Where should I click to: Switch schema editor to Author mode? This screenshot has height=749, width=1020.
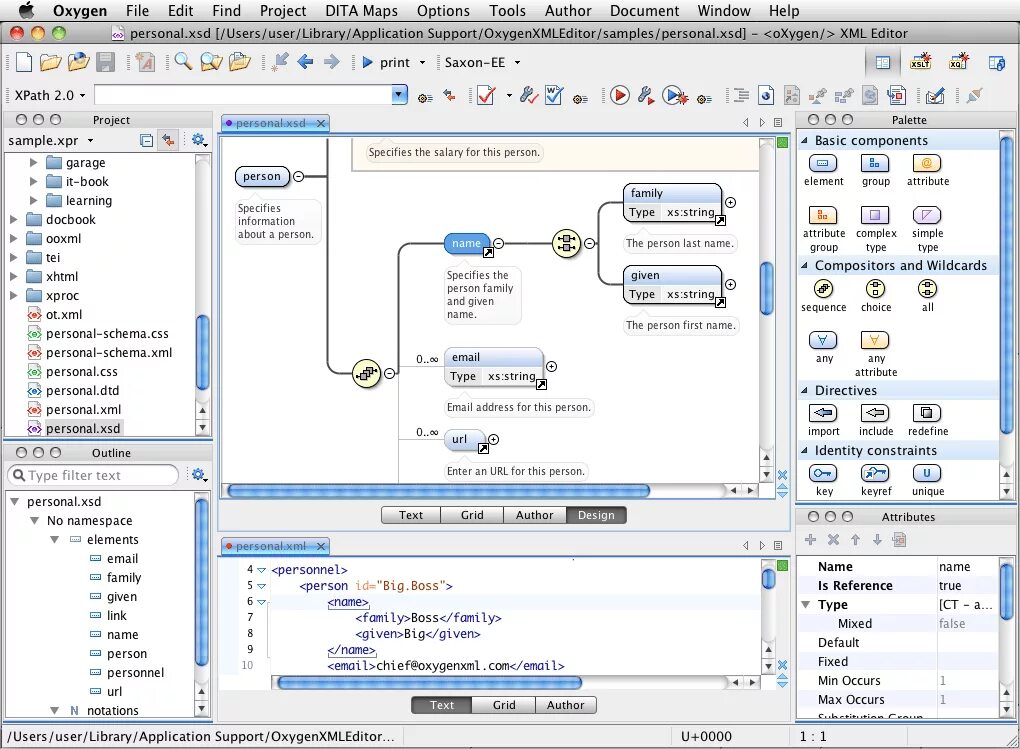[534, 515]
